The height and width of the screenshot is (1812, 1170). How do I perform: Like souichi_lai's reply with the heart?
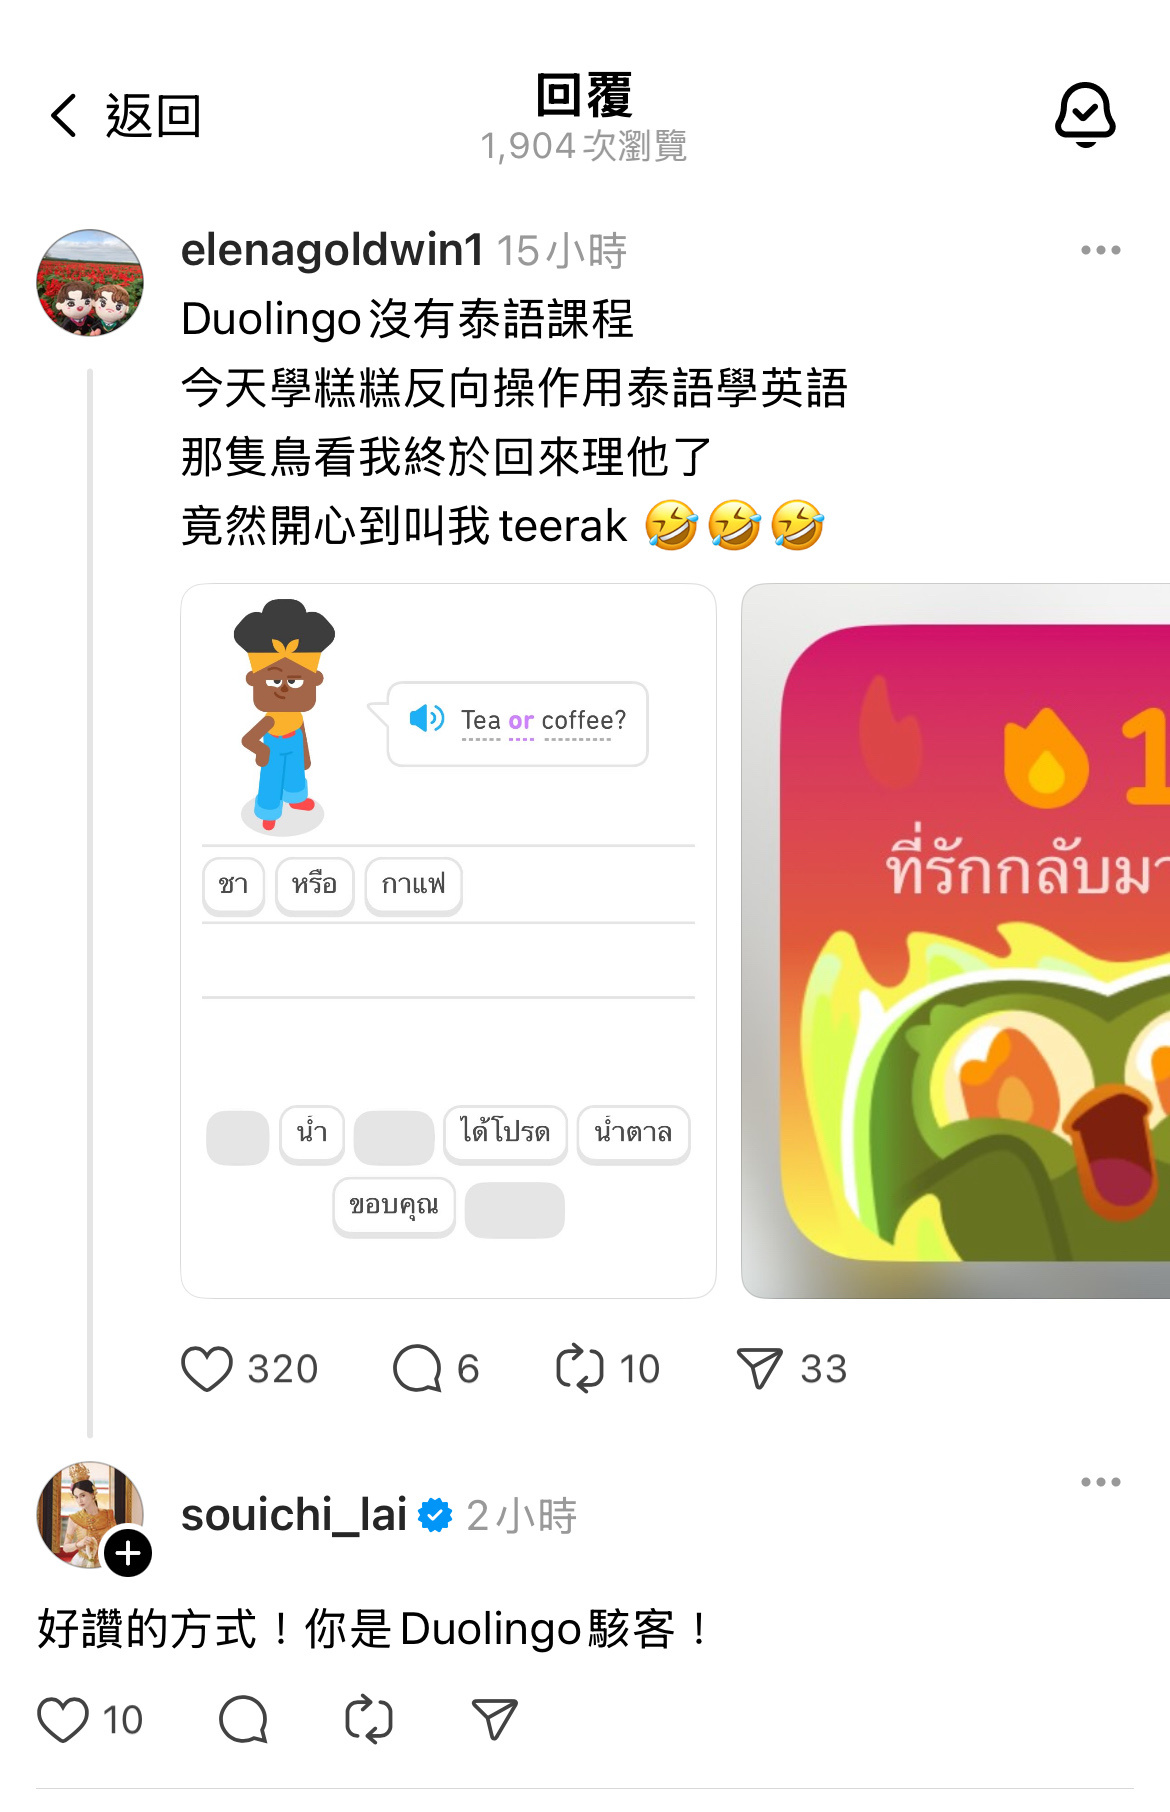[x=63, y=1720]
